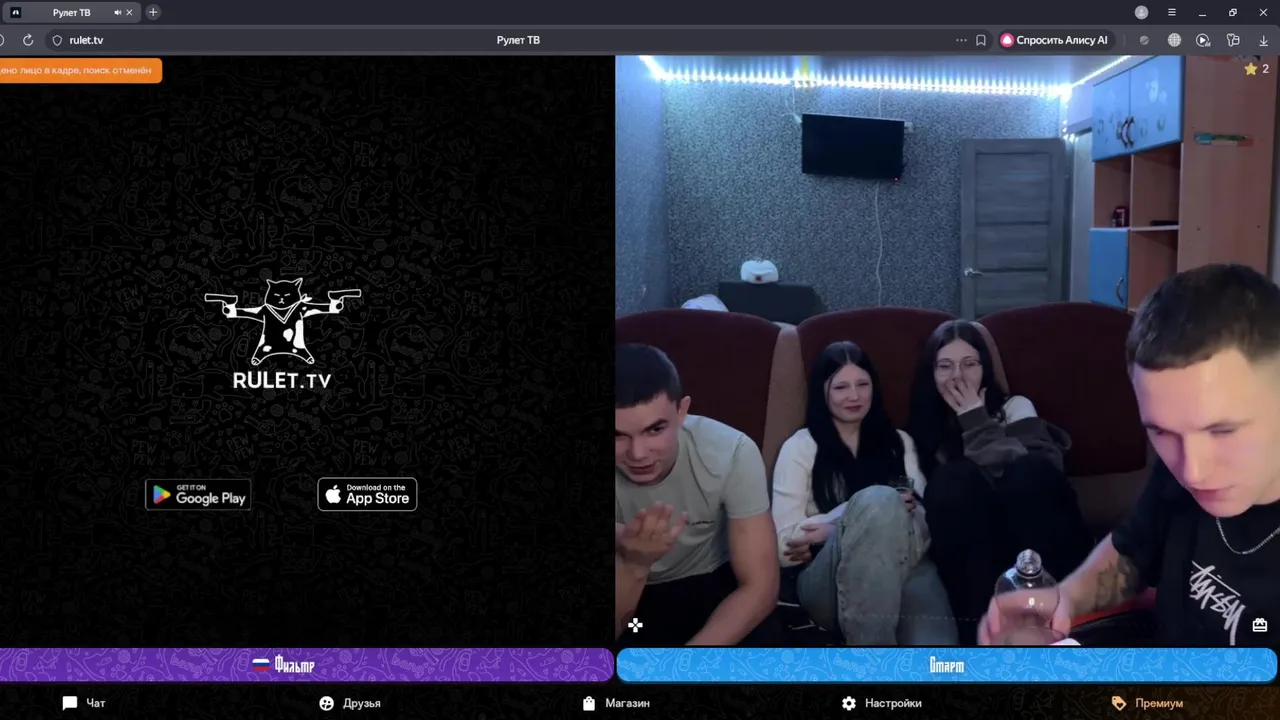The width and height of the screenshot is (1280, 720).
Task: Bookmark this page
Action: [981, 40]
